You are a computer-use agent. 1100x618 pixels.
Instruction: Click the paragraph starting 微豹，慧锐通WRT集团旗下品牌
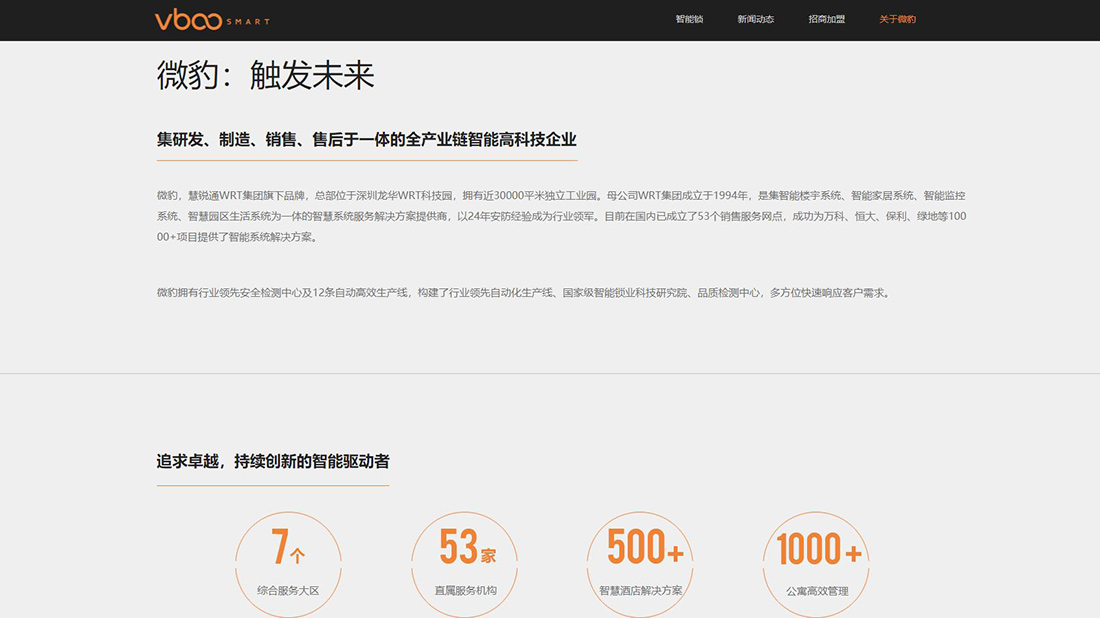(x=561, y=216)
